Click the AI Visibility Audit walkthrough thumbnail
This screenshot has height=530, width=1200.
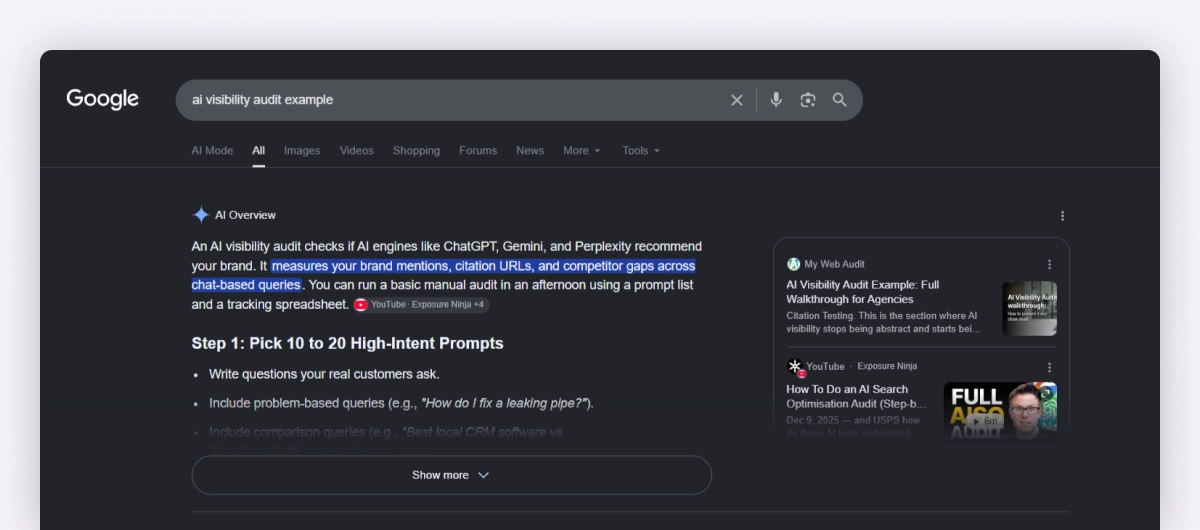[x=1029, y=308]
